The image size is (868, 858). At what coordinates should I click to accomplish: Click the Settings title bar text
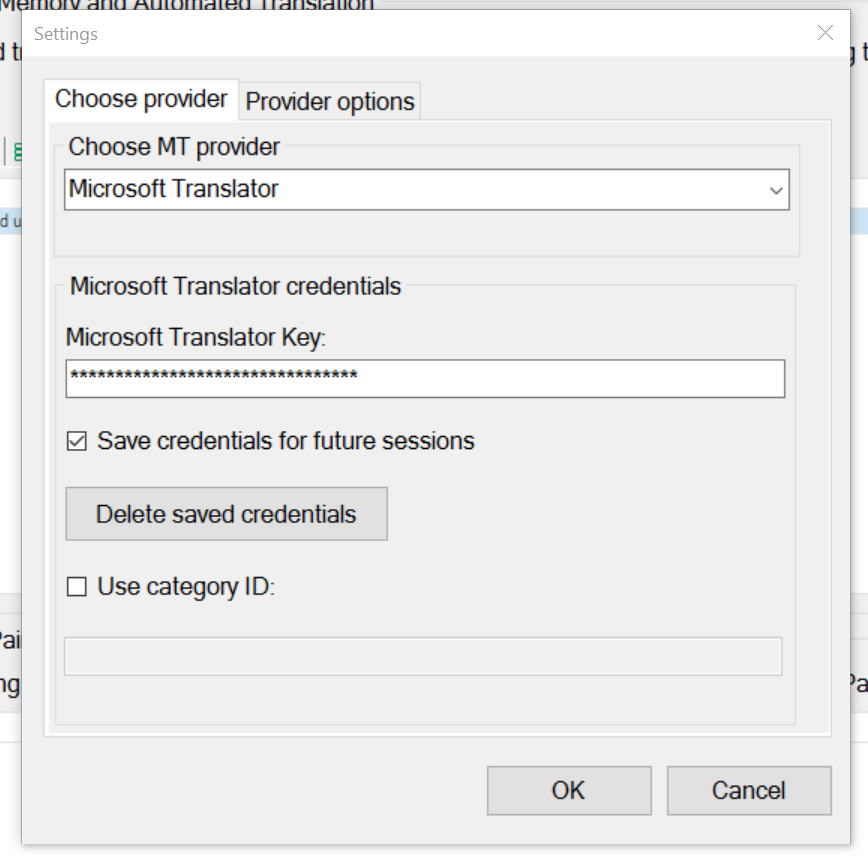coord(66,34)
